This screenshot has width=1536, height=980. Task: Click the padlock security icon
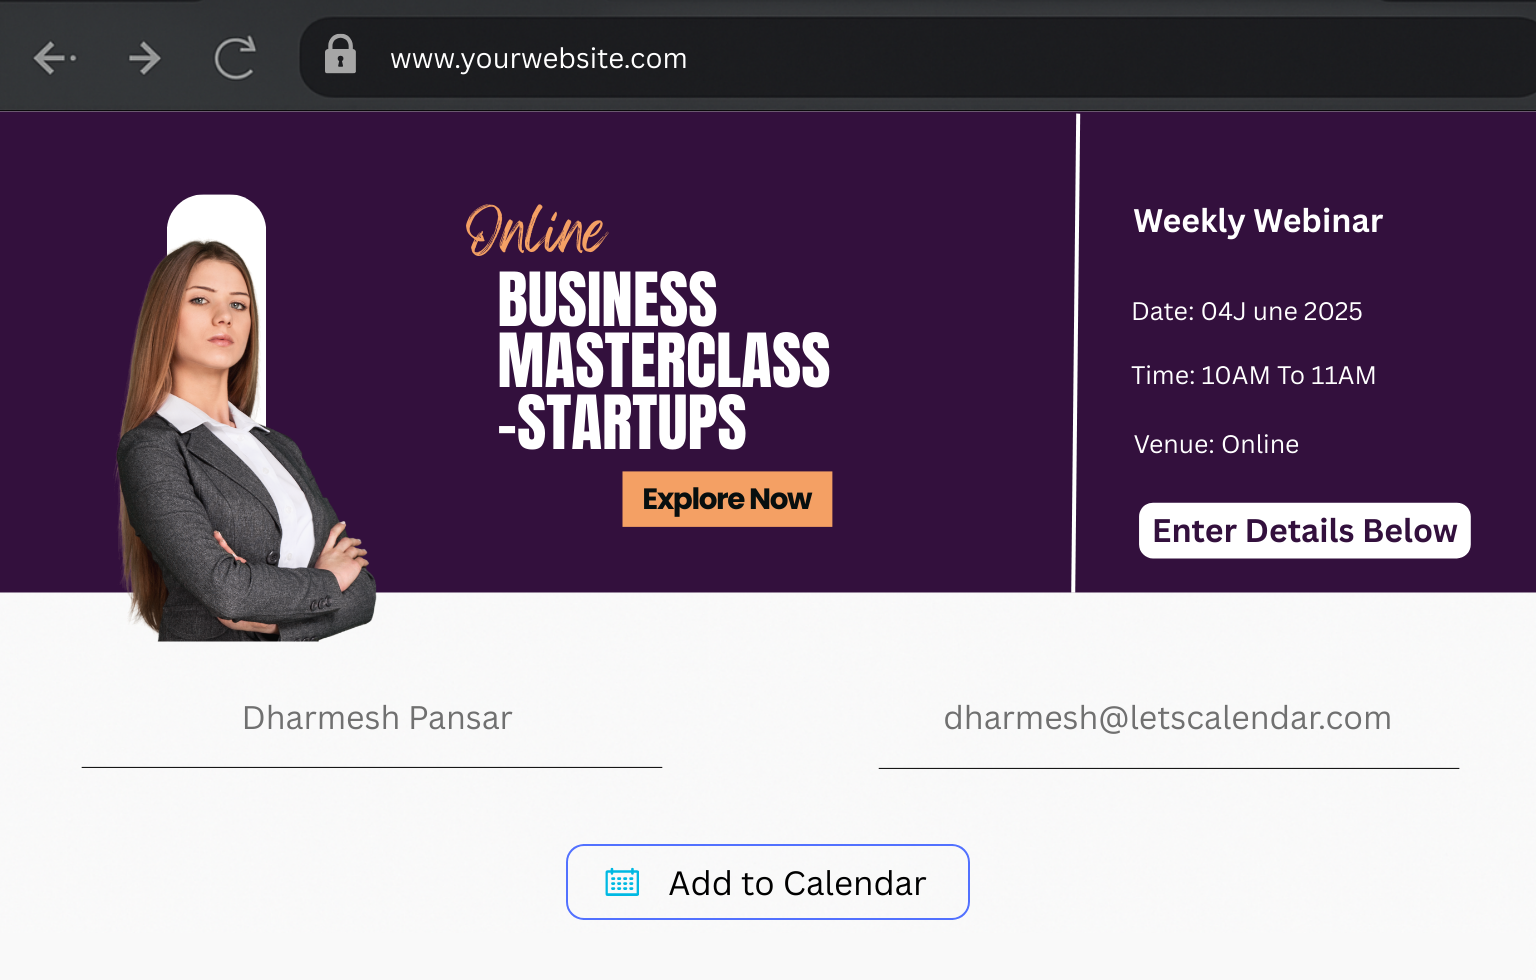pyautogui.click(x=340, y=55)
